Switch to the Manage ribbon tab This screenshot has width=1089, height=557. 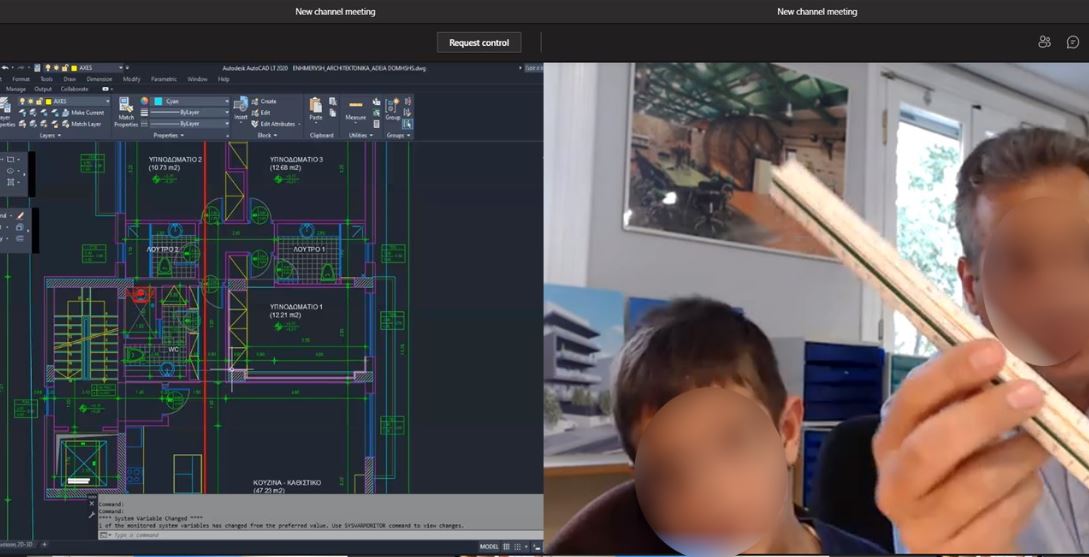point(16,89)
